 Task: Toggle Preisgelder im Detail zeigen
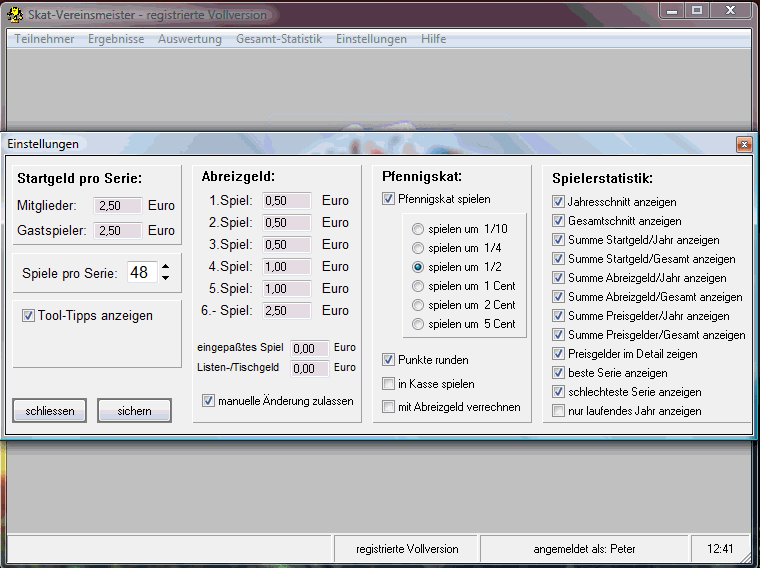click(x=558, y=354)
